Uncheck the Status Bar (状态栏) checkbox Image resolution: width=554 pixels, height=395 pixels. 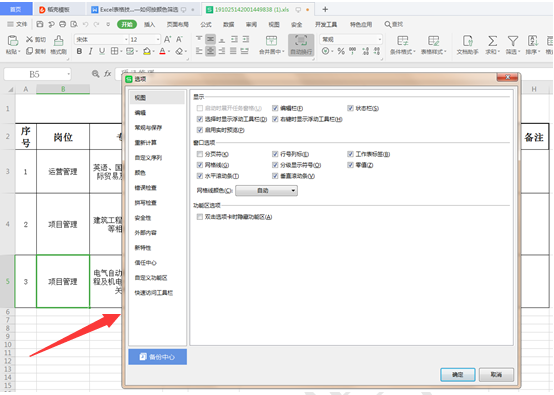point(350,108)
